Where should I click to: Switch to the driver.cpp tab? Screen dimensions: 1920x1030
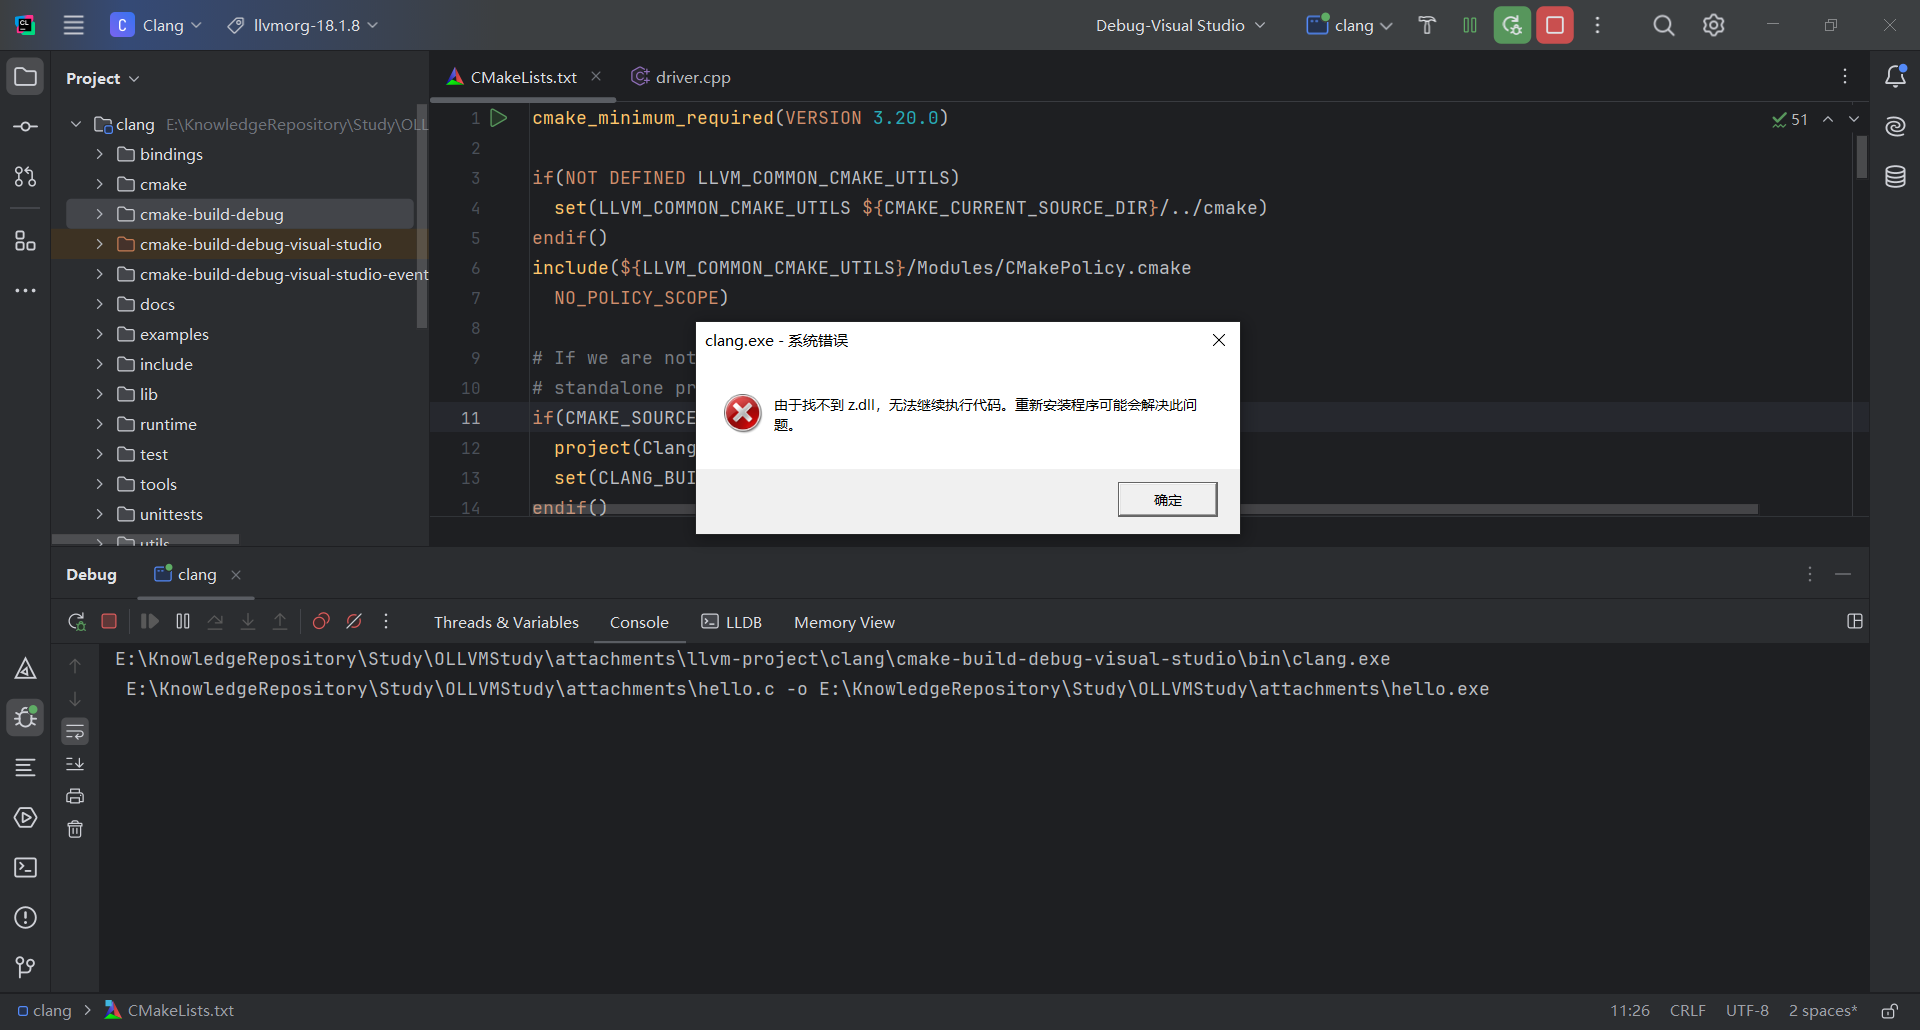(x=681, y=77)
